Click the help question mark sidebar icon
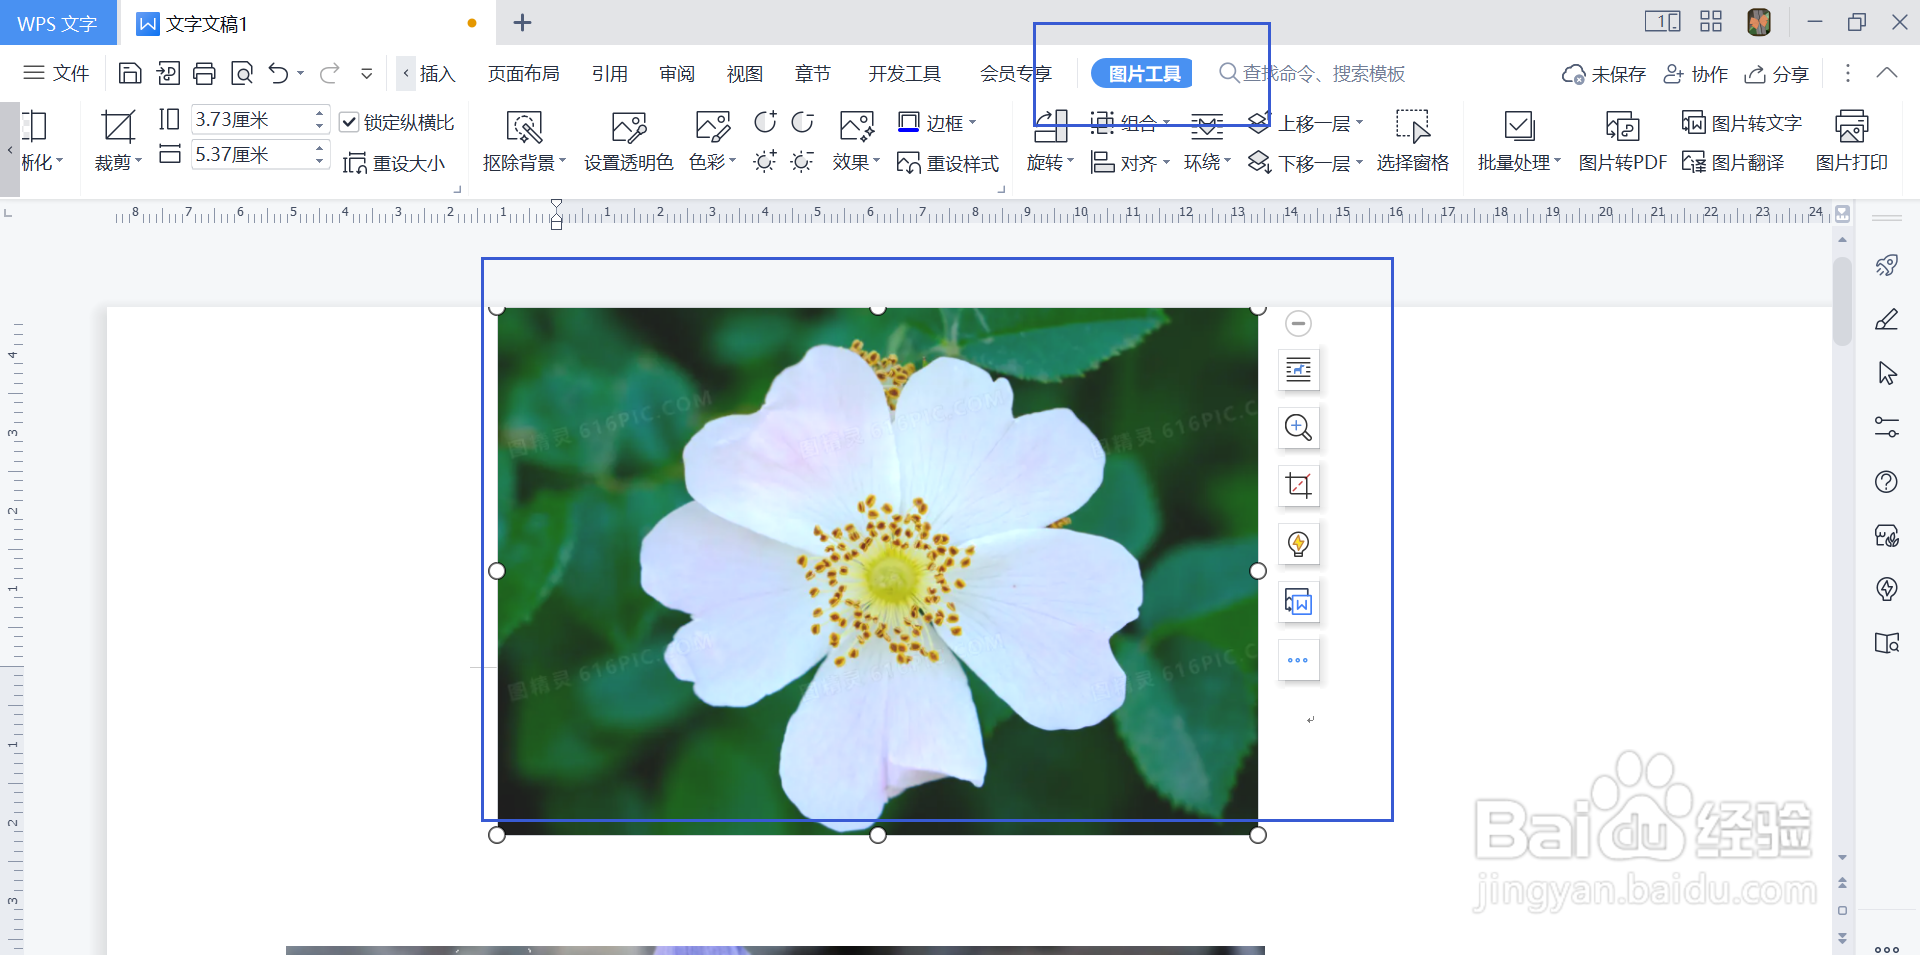 click(1886, 482)
